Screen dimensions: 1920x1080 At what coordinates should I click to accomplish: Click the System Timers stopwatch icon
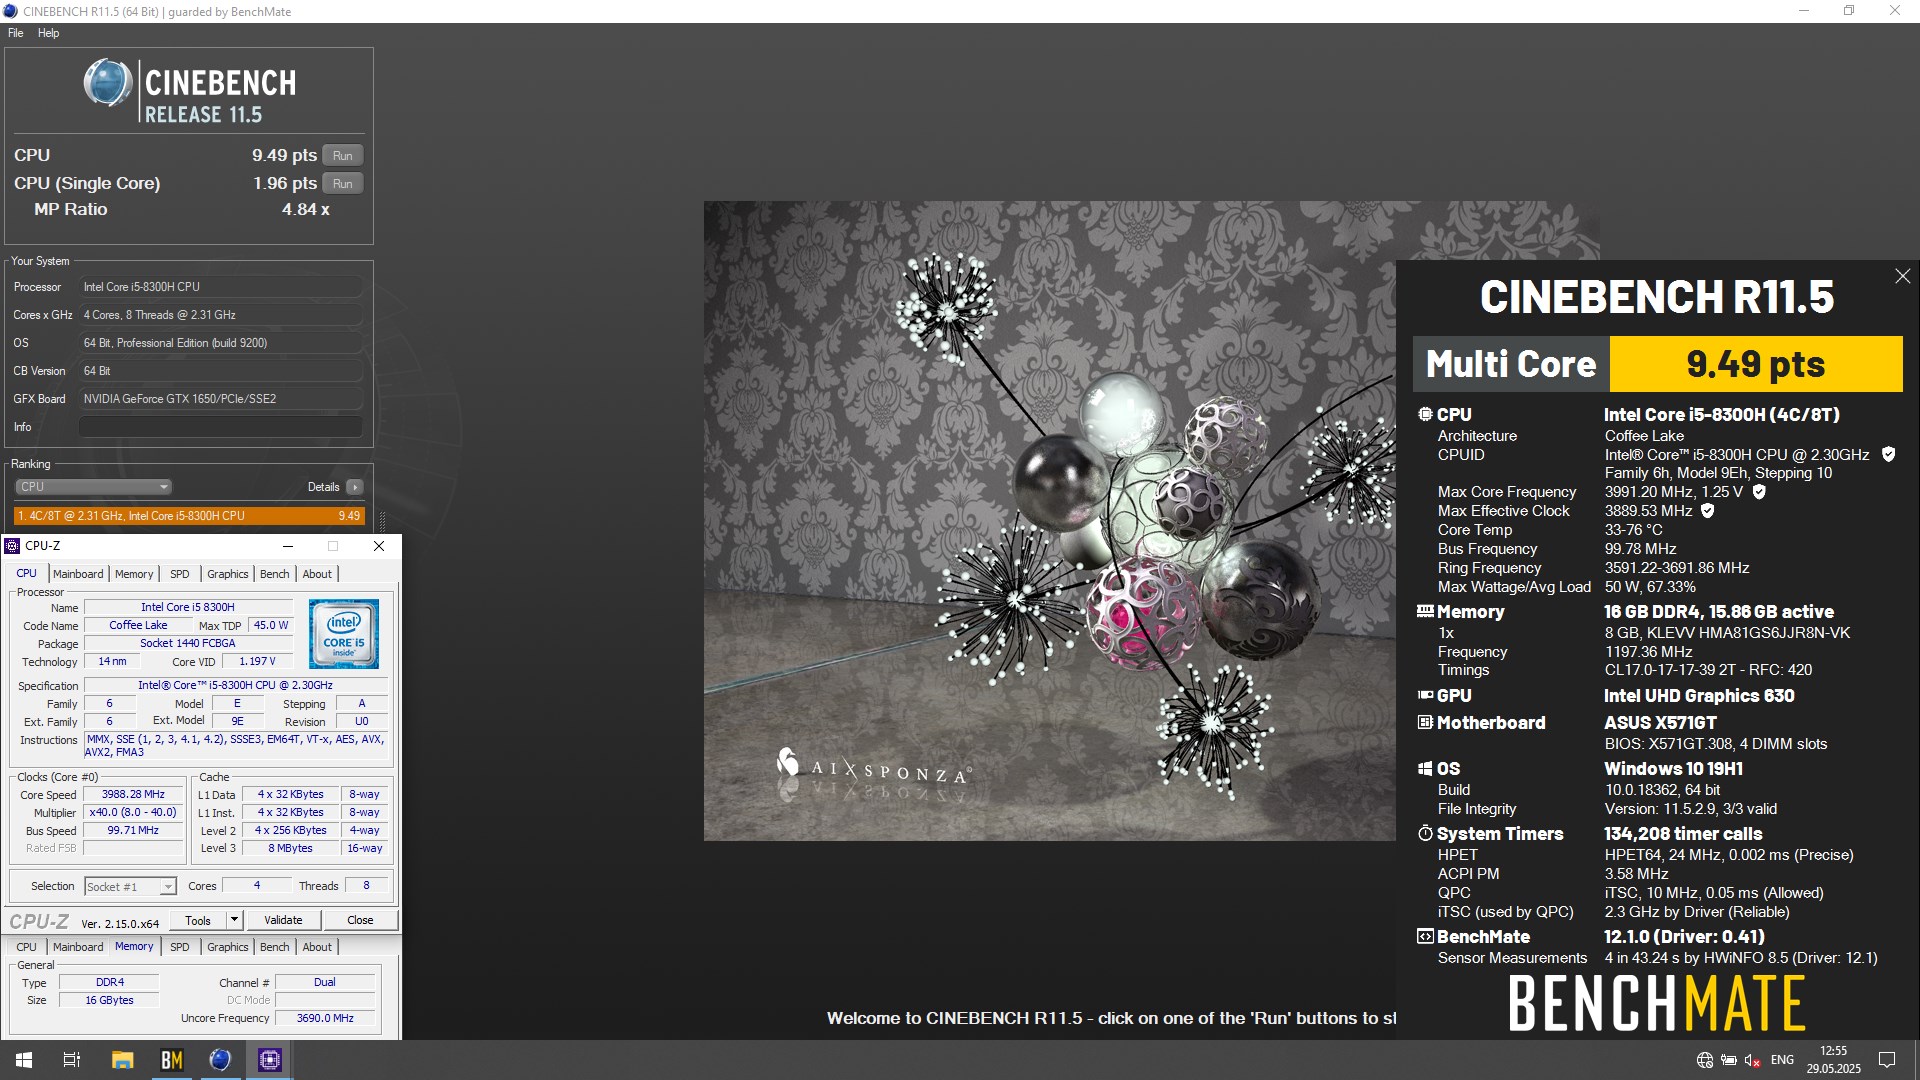click(x=1425, y=833)
